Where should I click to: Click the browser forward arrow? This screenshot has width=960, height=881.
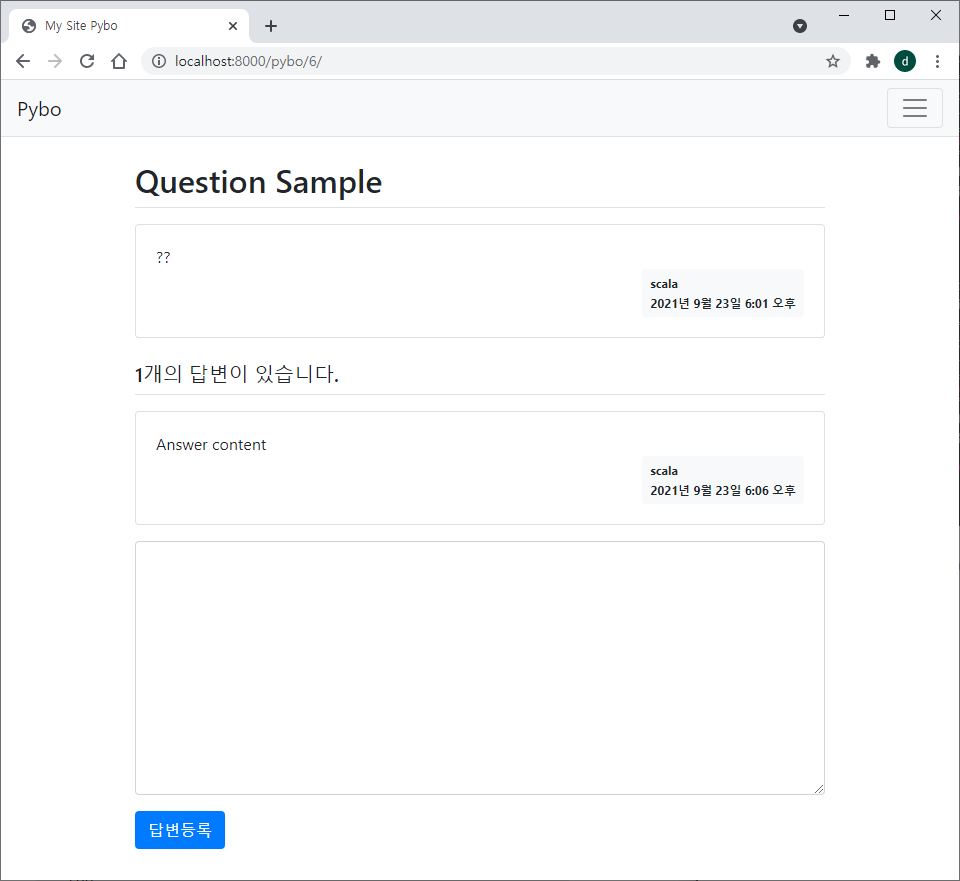55,61
